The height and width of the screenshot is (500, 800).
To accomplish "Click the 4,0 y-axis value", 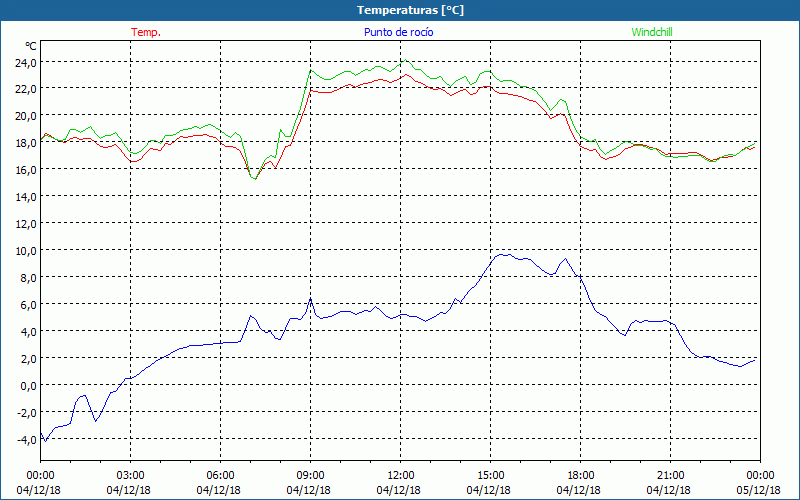I will [x=29, y=332].
